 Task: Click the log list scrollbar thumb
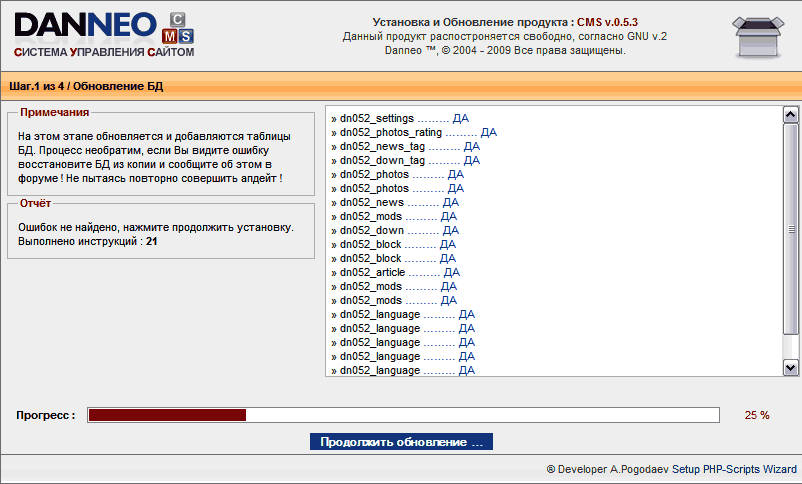click(x=790, y=230)
